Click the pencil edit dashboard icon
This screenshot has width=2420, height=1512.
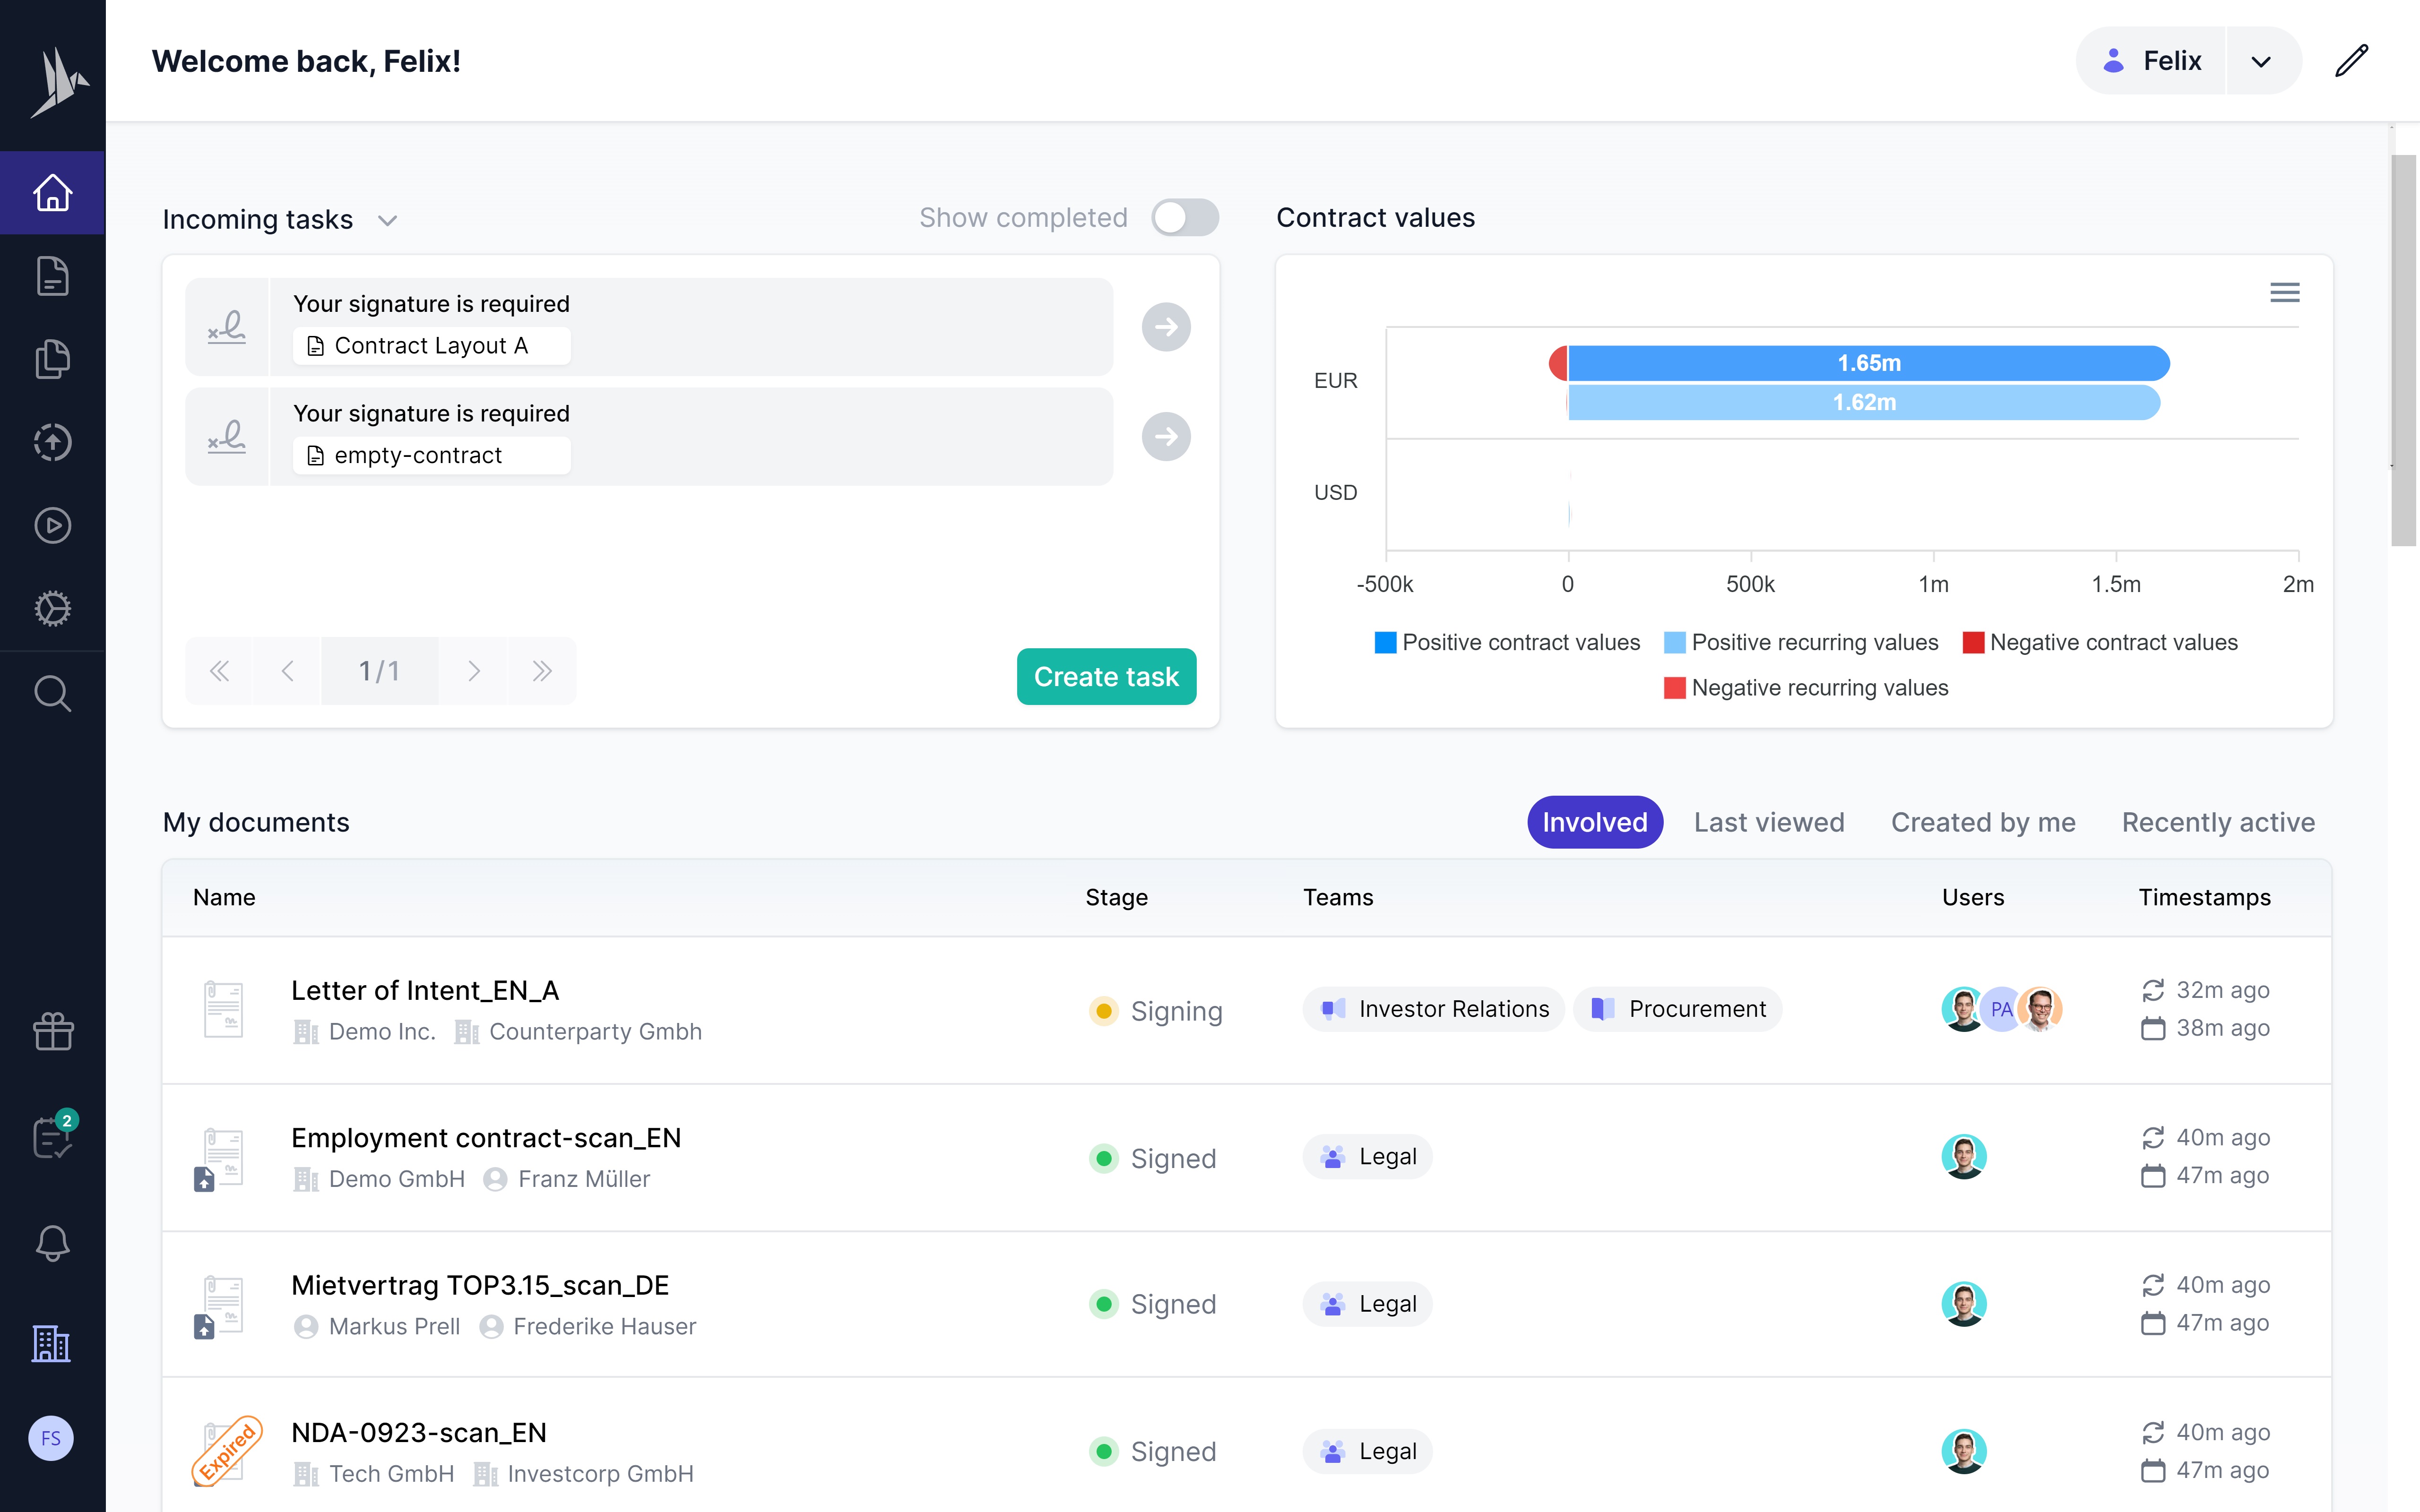(2351, 61)
